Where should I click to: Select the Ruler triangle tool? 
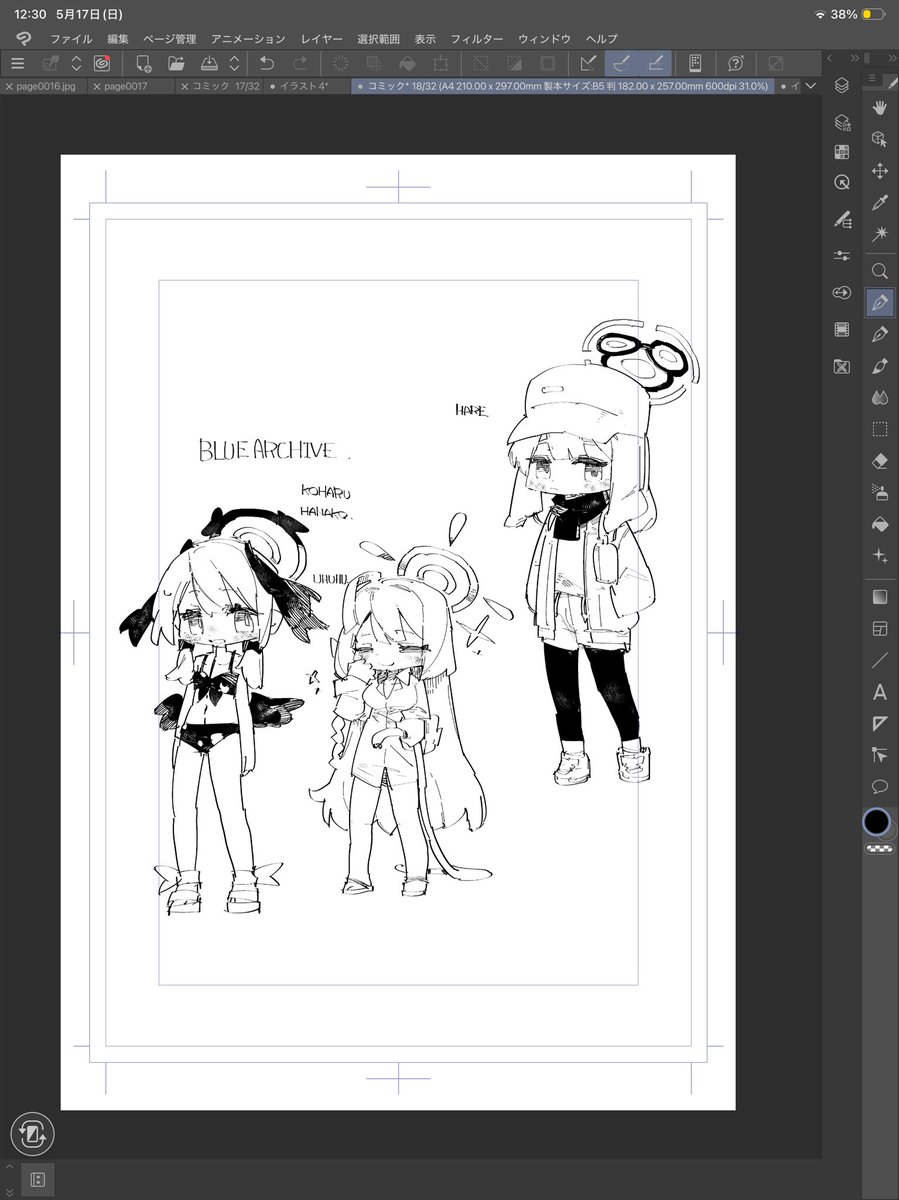(880, 723)
